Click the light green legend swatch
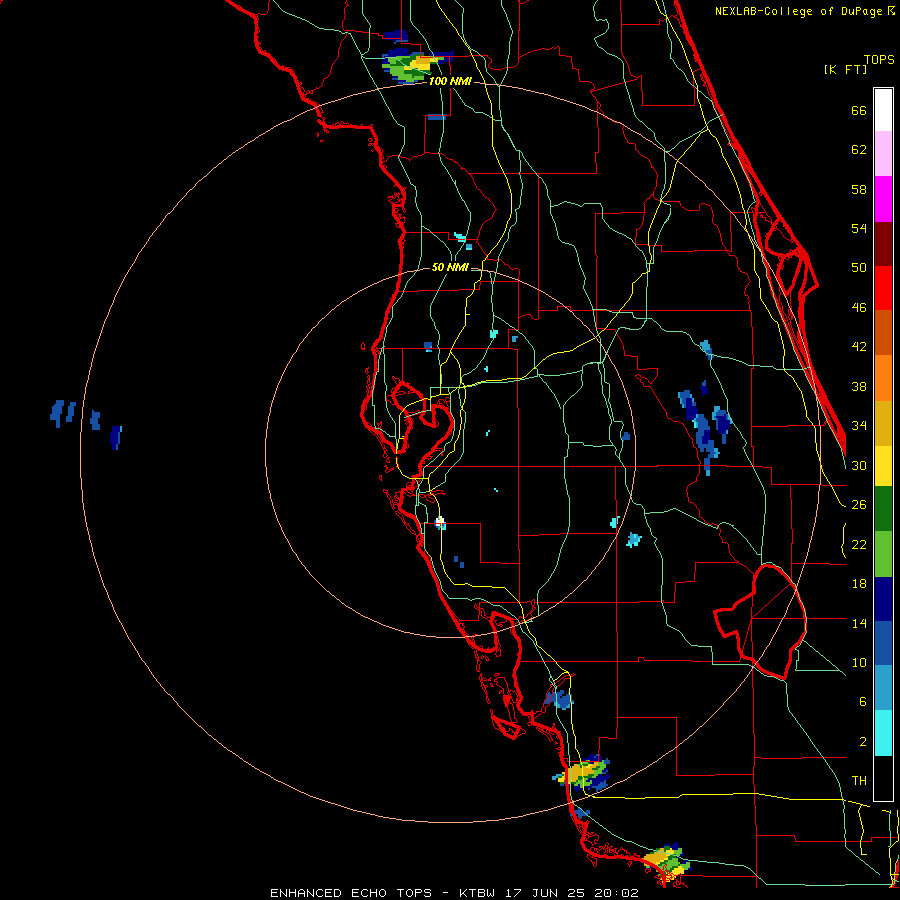Image resolution: width=900 pixels, height=900 pixels. 883,554
